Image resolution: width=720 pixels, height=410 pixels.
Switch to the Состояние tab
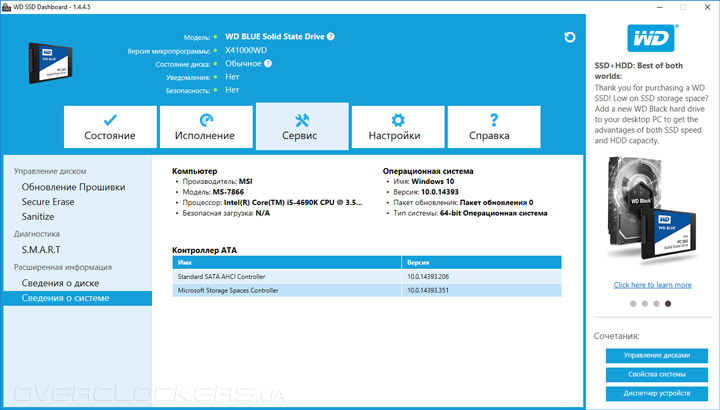point(110,127)
